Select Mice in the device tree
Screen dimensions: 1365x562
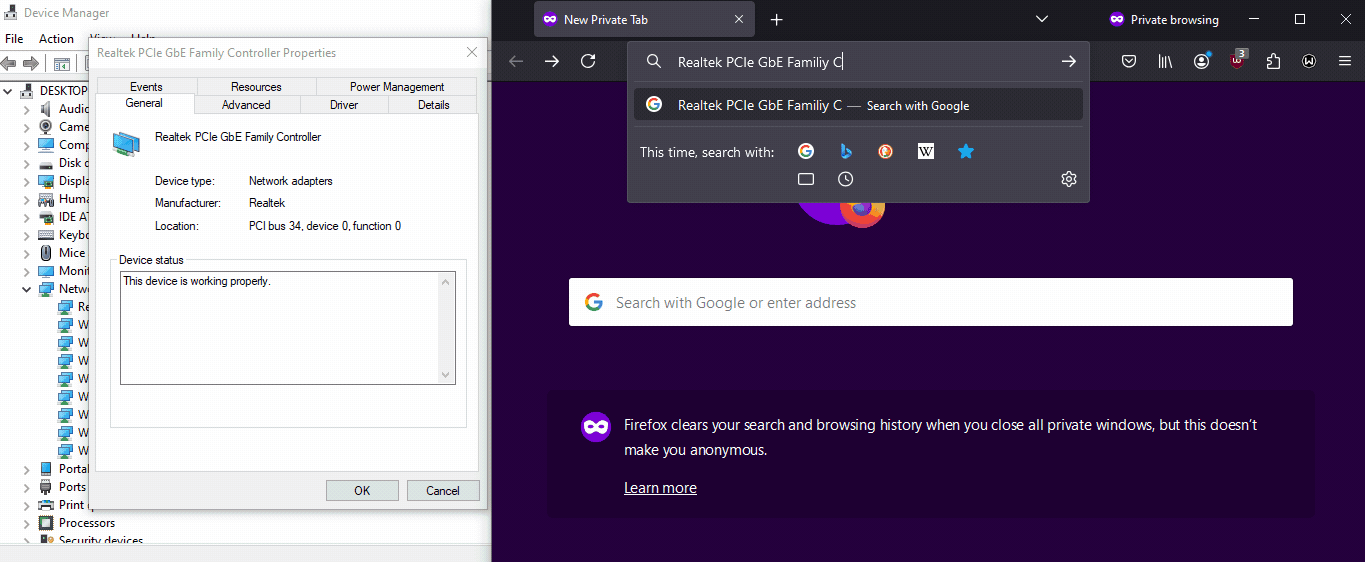tap(71, 253)
